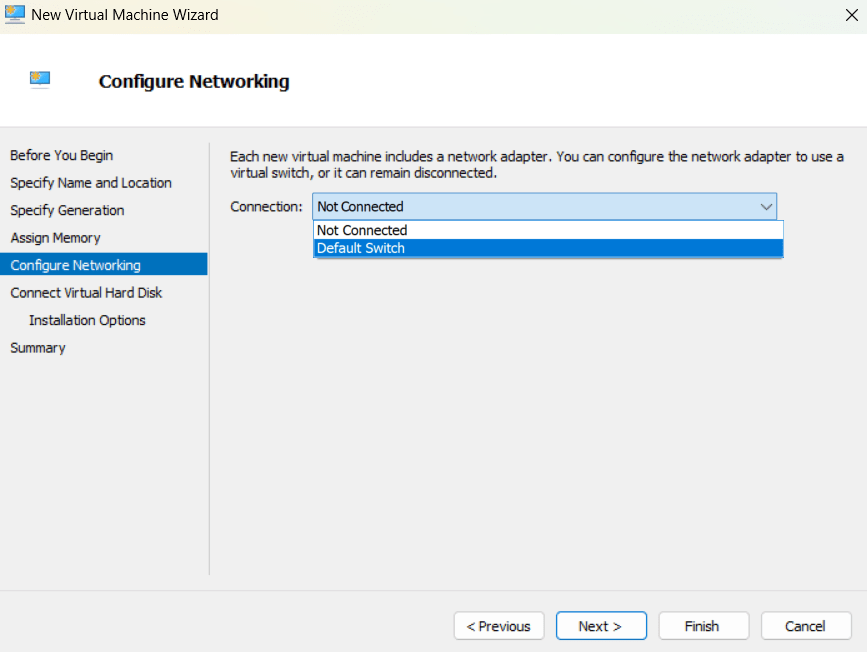Jump to Specify Generation step
The image size is (867, 652).
coord(67,210)
